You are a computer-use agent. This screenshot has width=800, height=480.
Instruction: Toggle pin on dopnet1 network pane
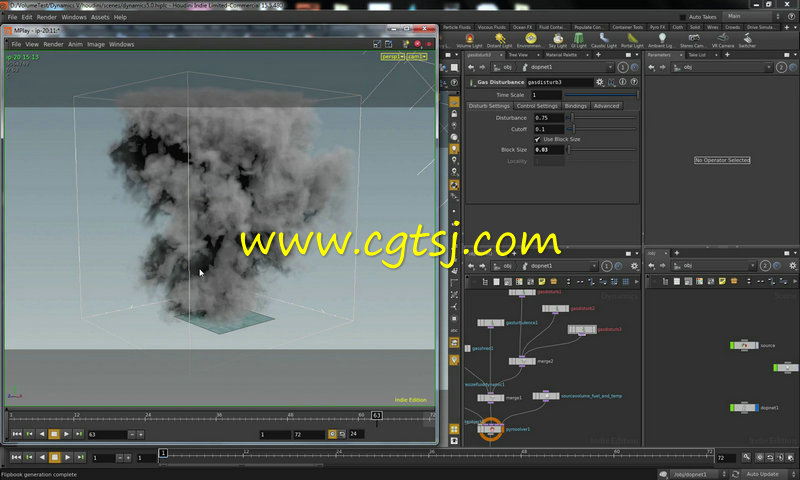coord(618,266)
